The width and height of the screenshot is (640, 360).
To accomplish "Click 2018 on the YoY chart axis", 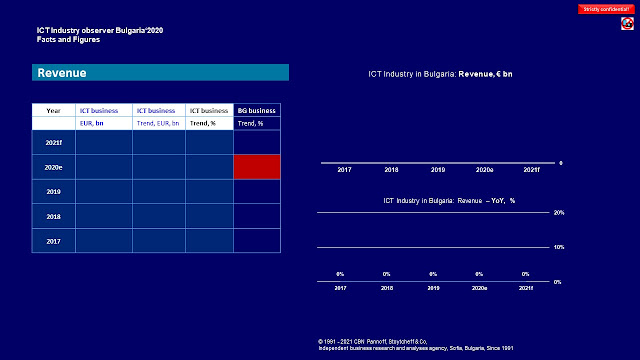I will pyautogui.click(x=387, y=288).
